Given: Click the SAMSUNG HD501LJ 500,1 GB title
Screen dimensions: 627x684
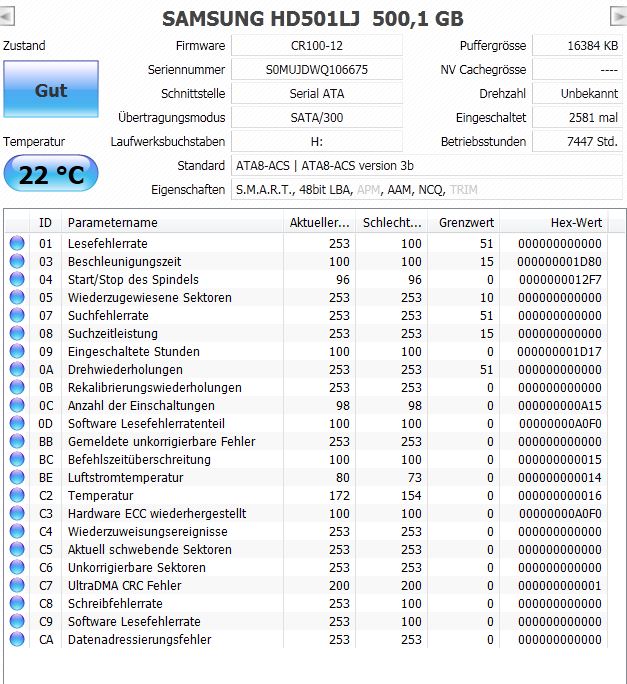Looking at the screenshot, I should (313, 19).
